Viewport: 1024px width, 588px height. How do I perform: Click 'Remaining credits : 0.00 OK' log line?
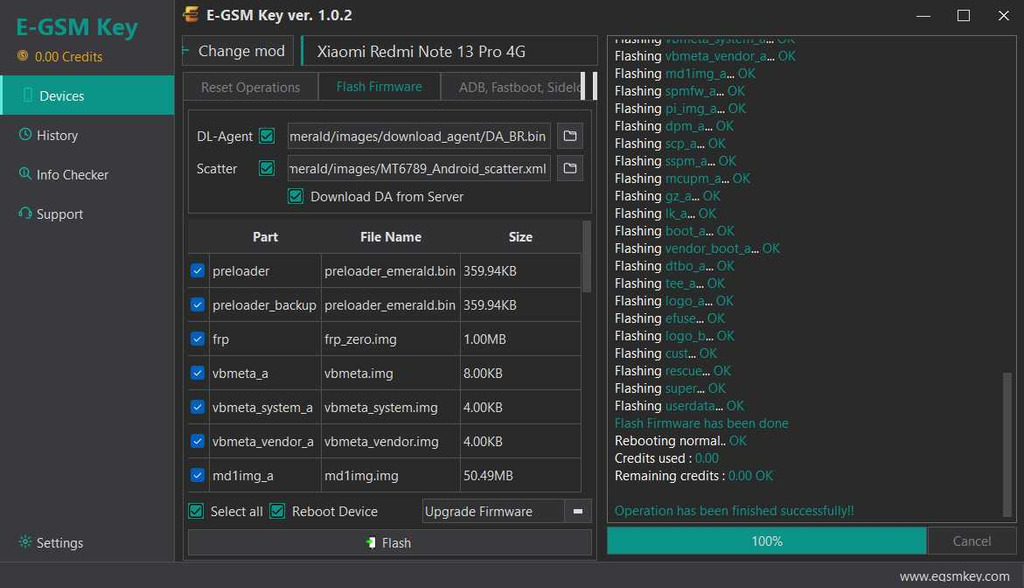click(694, 476)
